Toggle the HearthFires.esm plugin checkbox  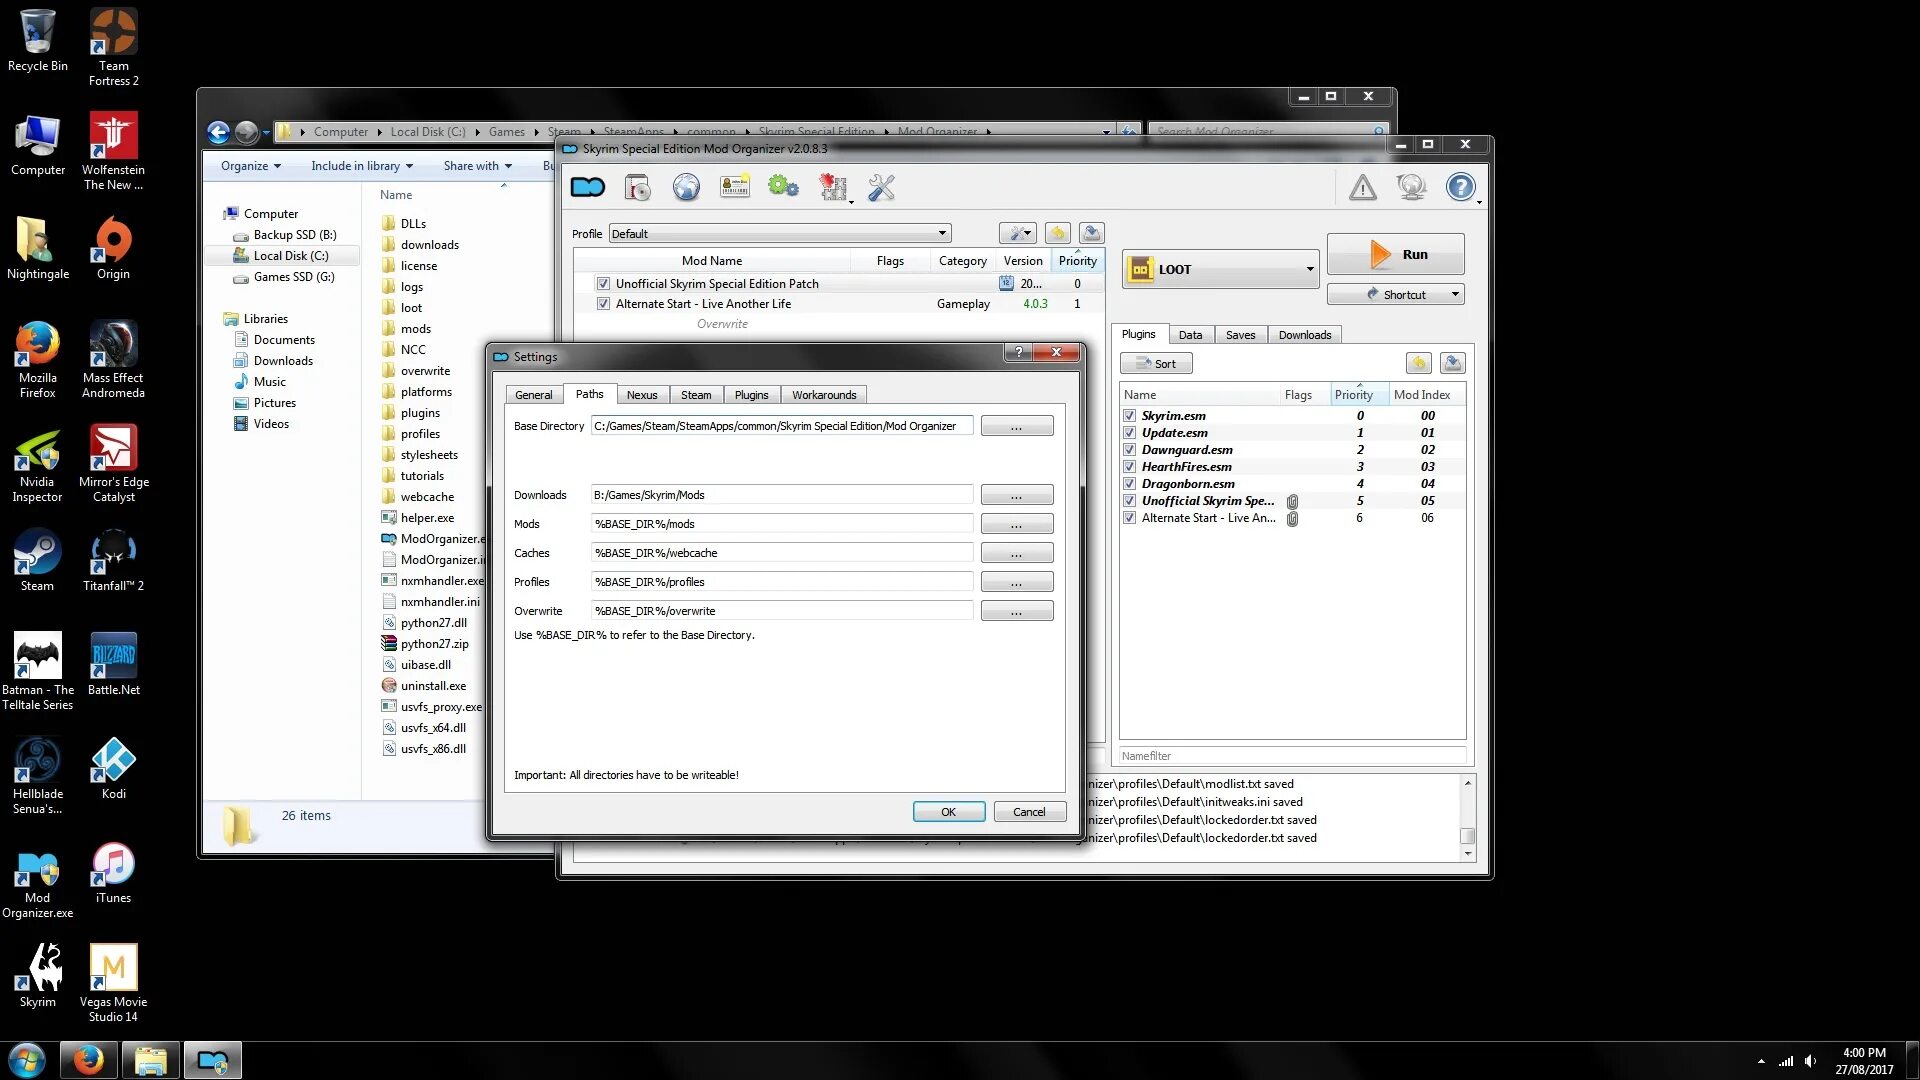(1129, 467)
